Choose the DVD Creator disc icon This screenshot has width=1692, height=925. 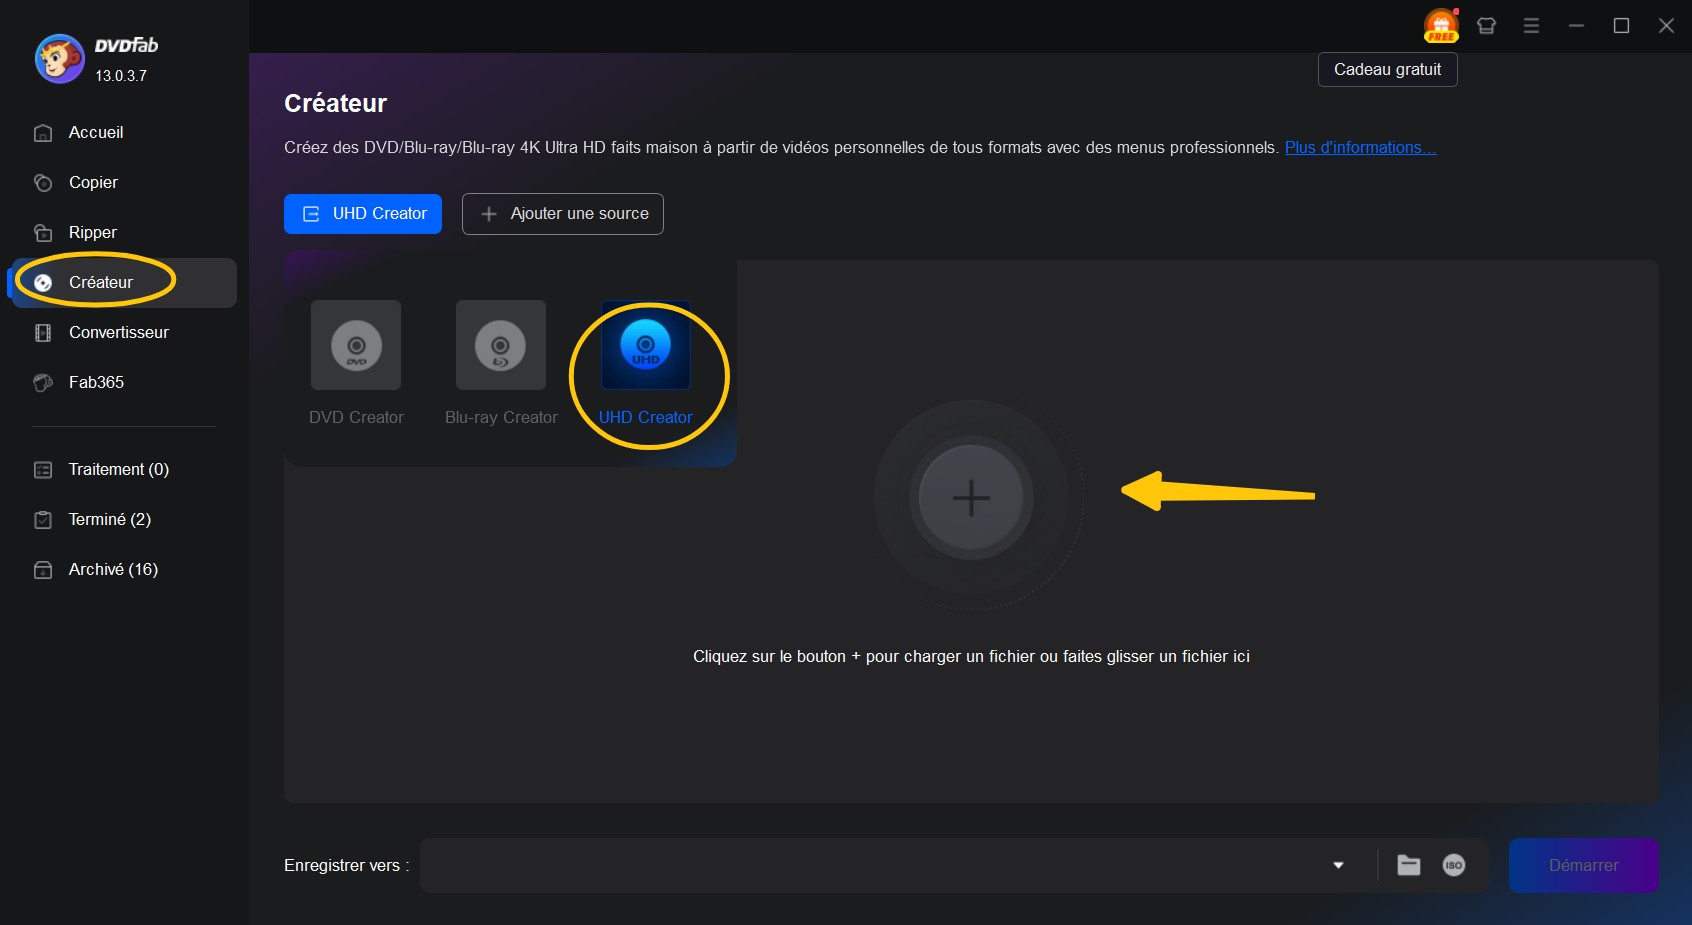click(x=356, y=345)
